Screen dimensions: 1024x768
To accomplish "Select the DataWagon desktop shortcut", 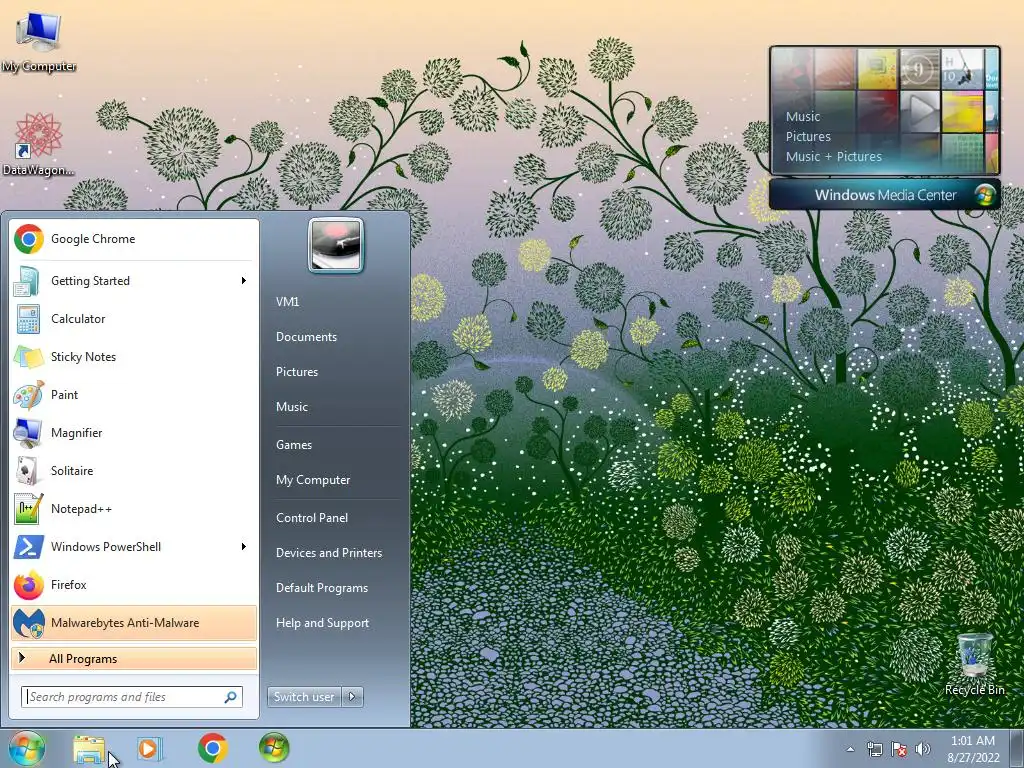I will 39,144.
